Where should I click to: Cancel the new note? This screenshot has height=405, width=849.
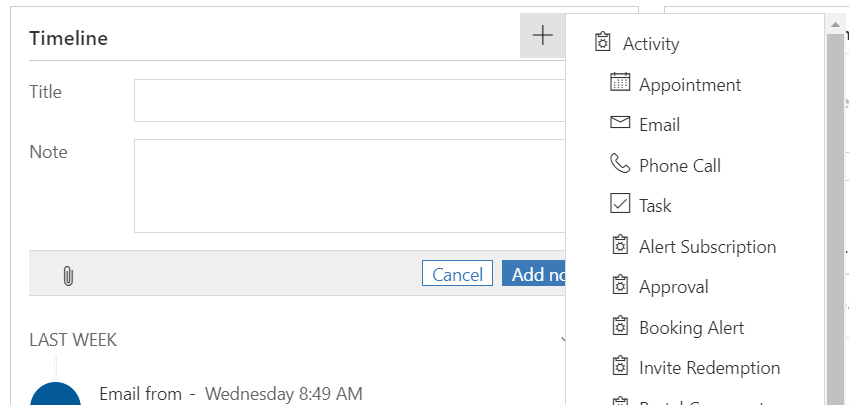(458, 273)
